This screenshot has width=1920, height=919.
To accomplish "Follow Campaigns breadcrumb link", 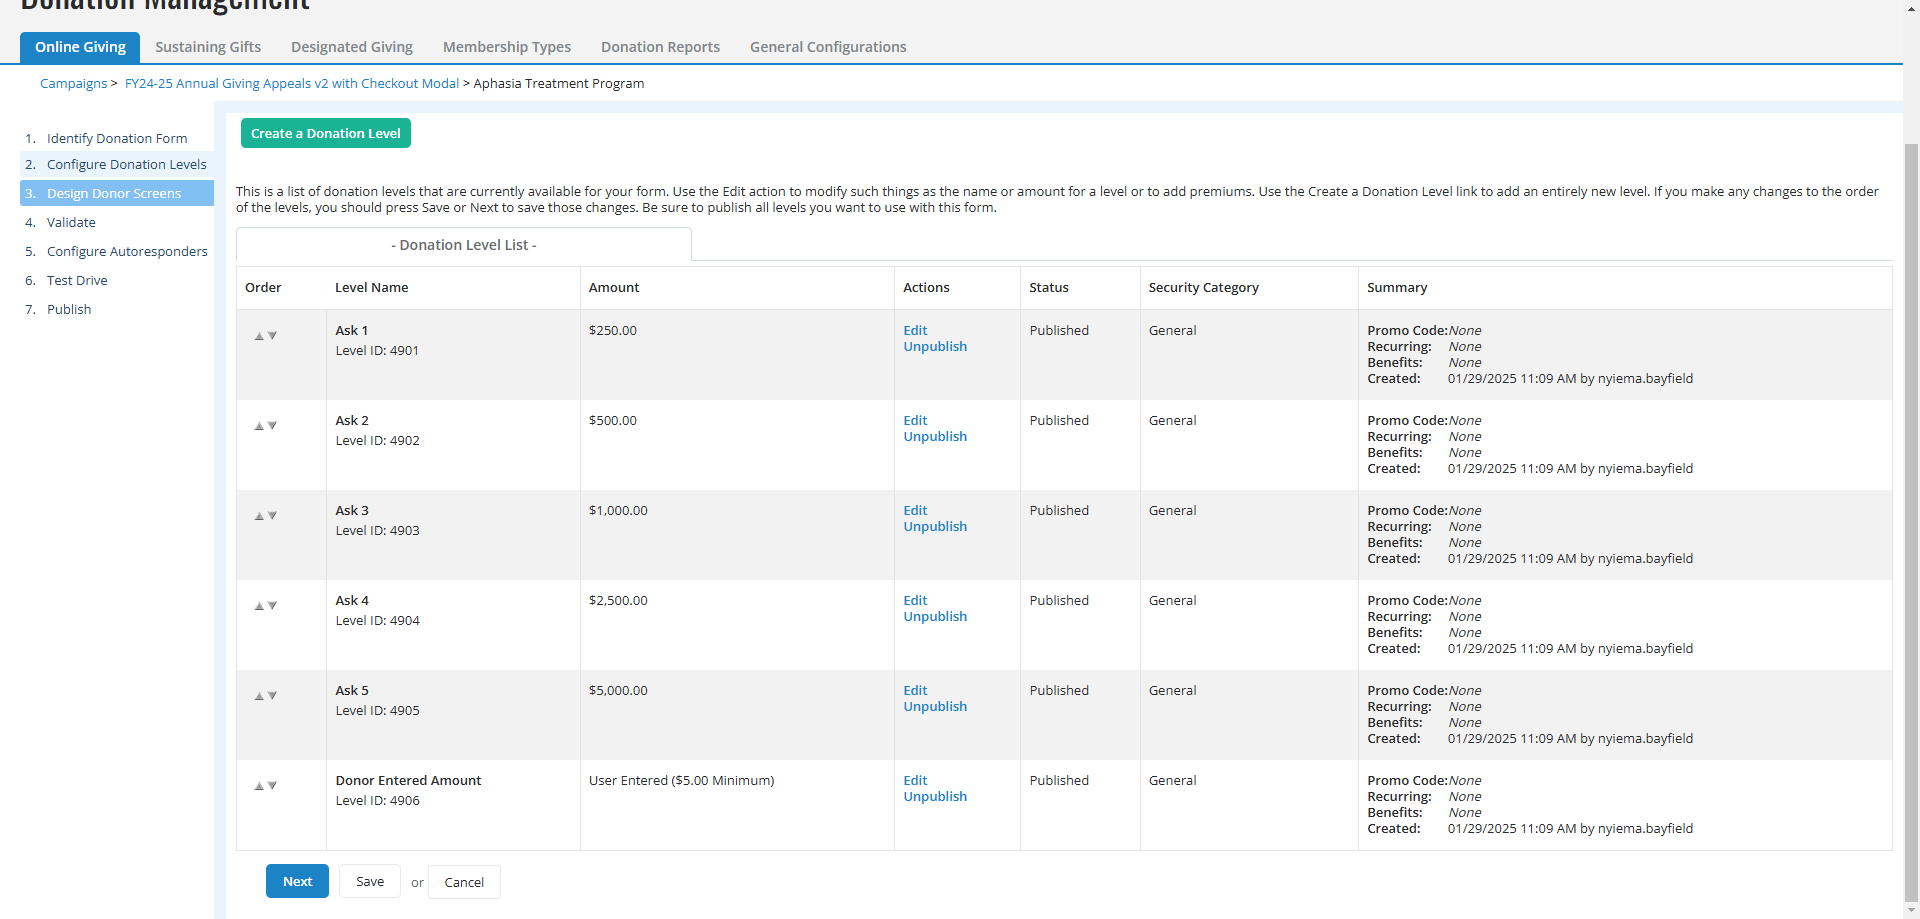I will (73, 83).
